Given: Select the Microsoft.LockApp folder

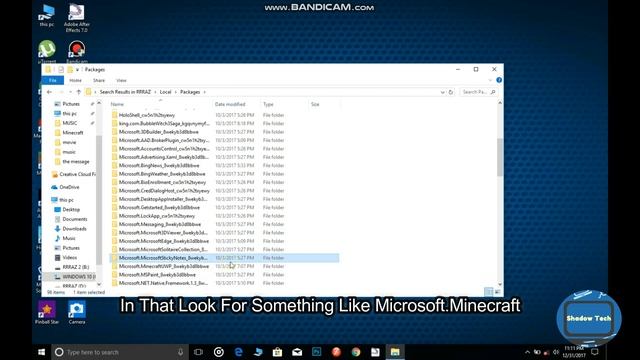Looking at the screenshot, I should click(x=157, y=216).
